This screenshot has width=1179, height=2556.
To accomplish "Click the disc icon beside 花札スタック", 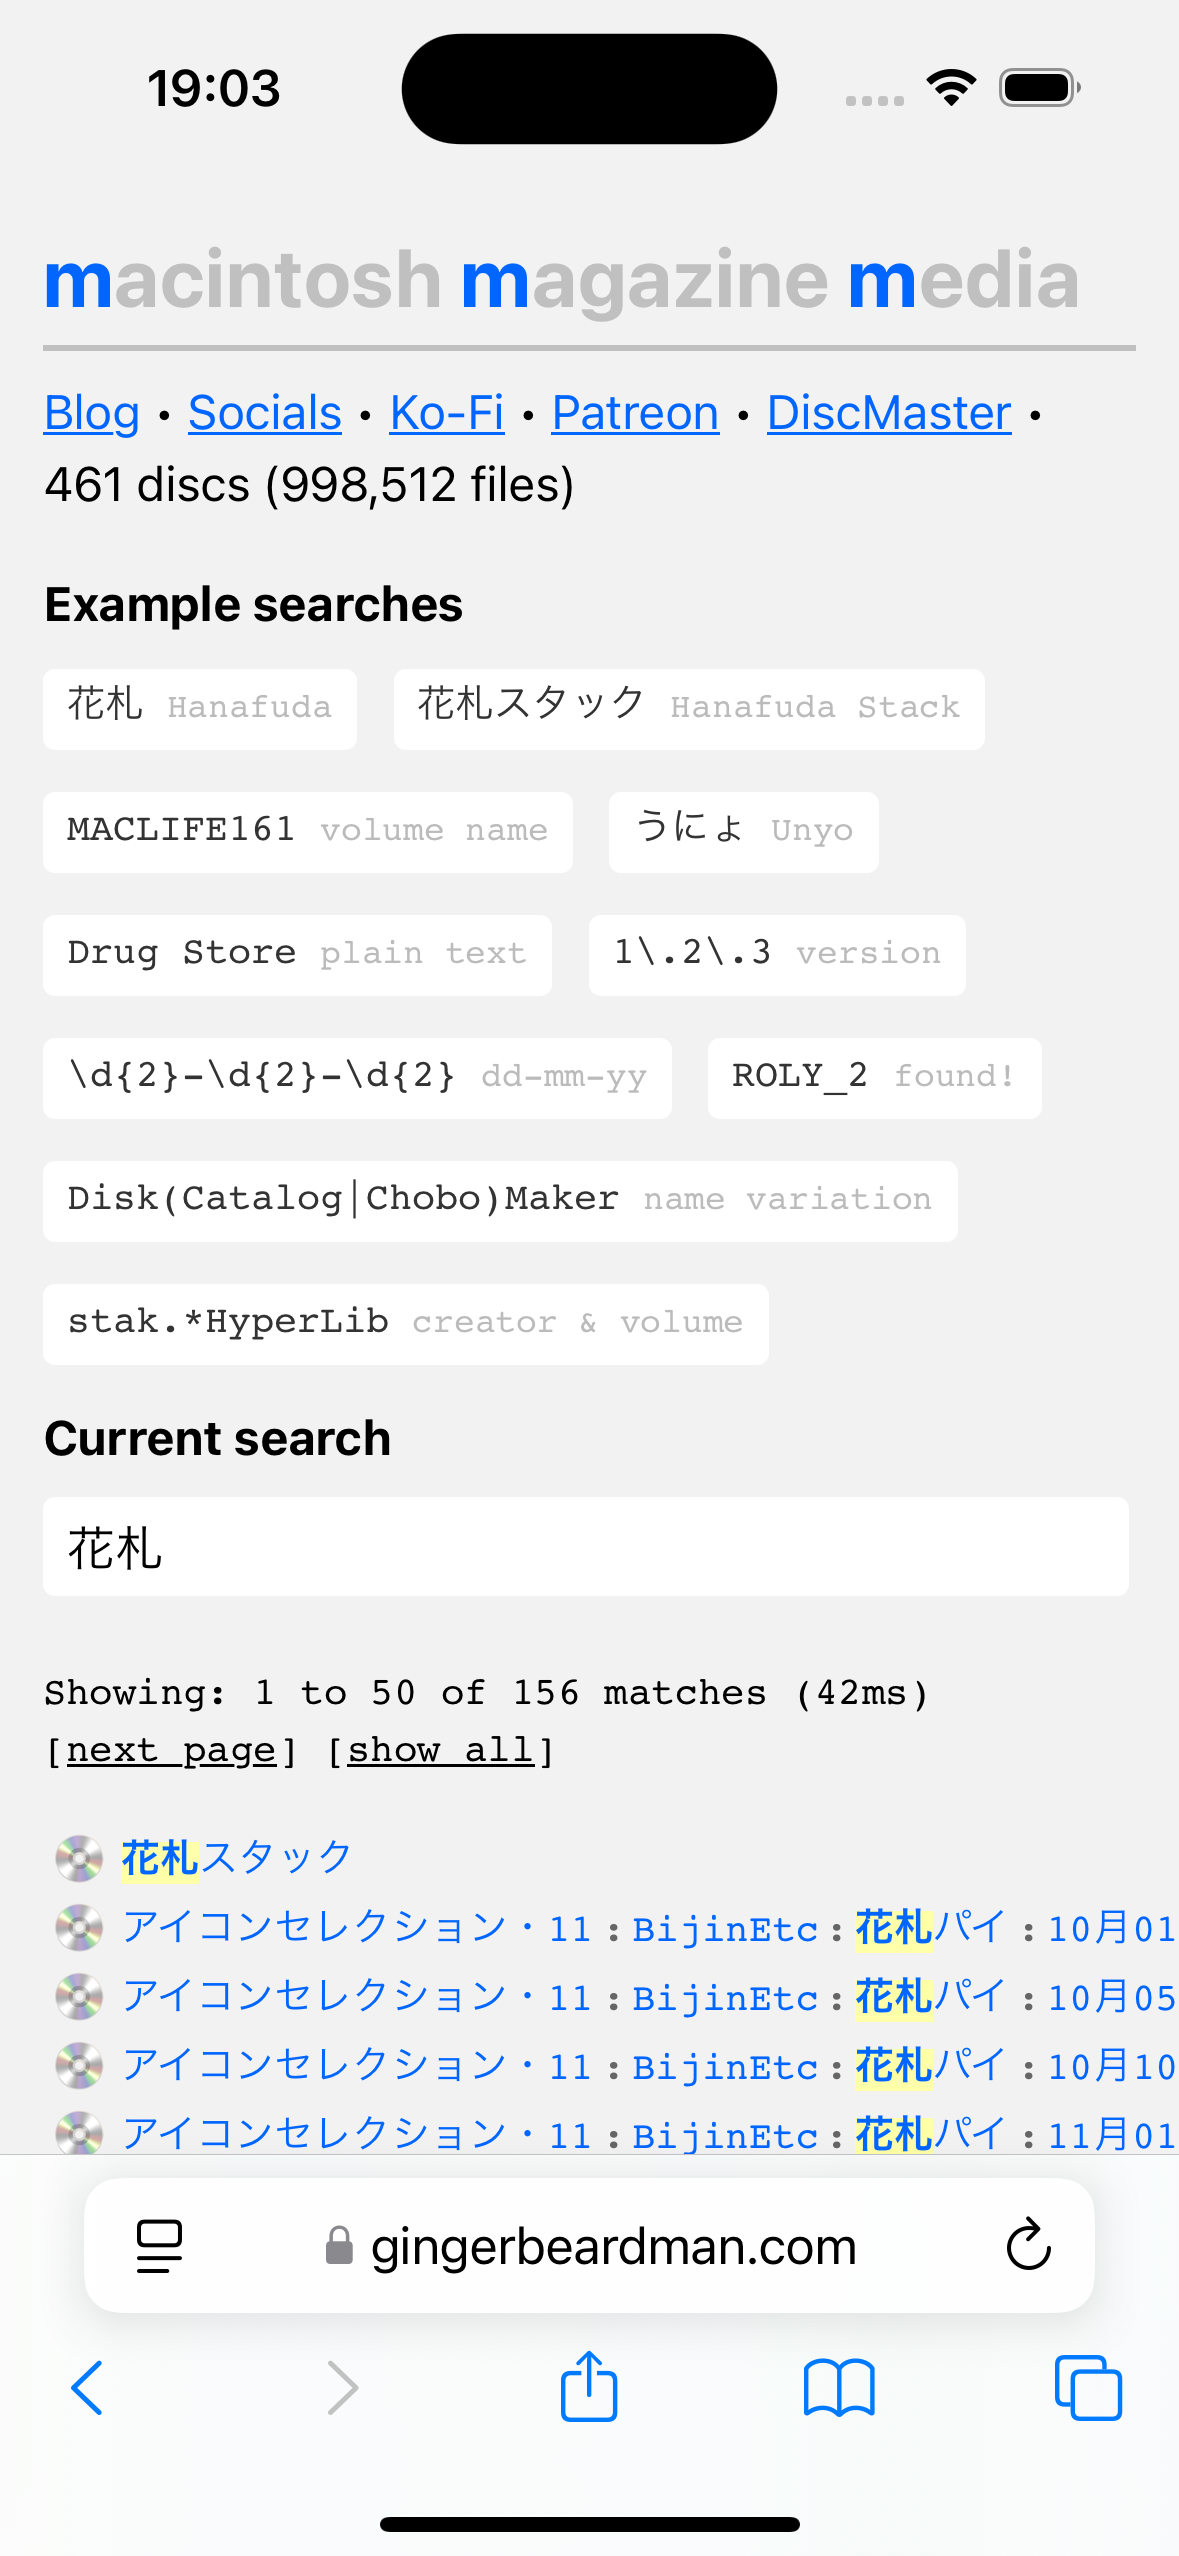I will click(x=79, y=1859).
